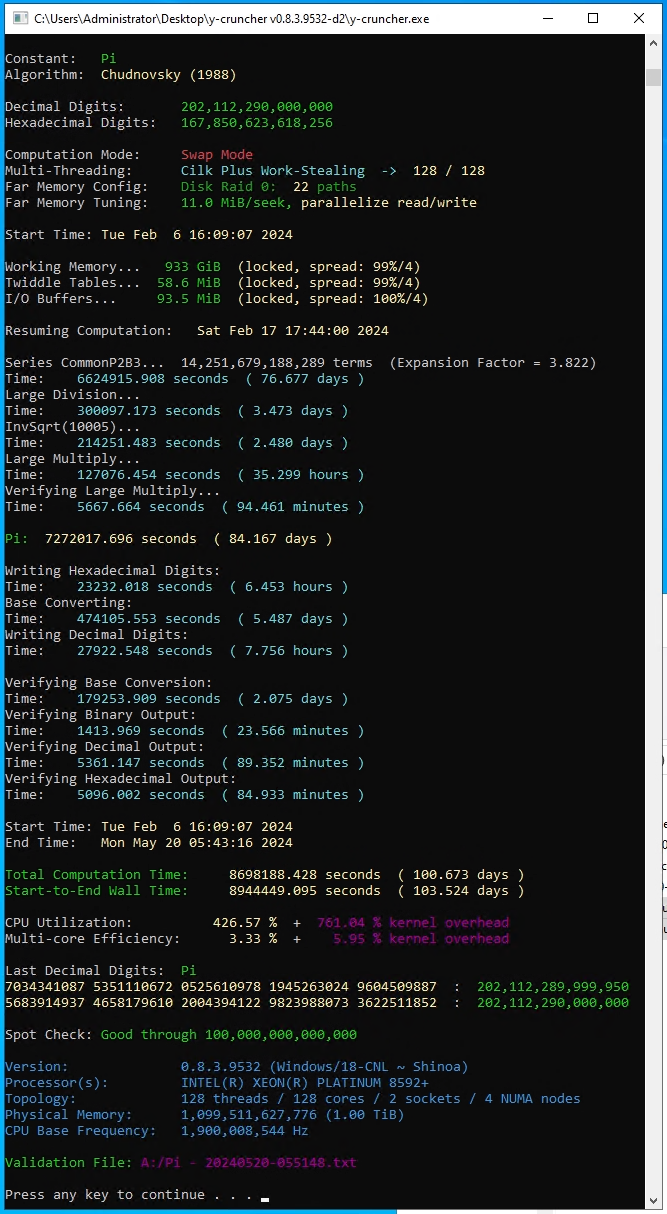Click the y-cruncher console icon in title bar
The height and width of the screenshot is (1214, 667).
[19, 18]
